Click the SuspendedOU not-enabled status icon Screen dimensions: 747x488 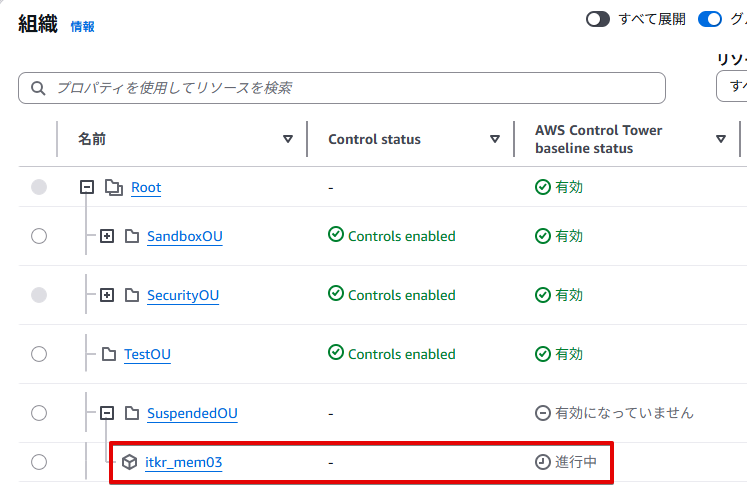[543, 413]
